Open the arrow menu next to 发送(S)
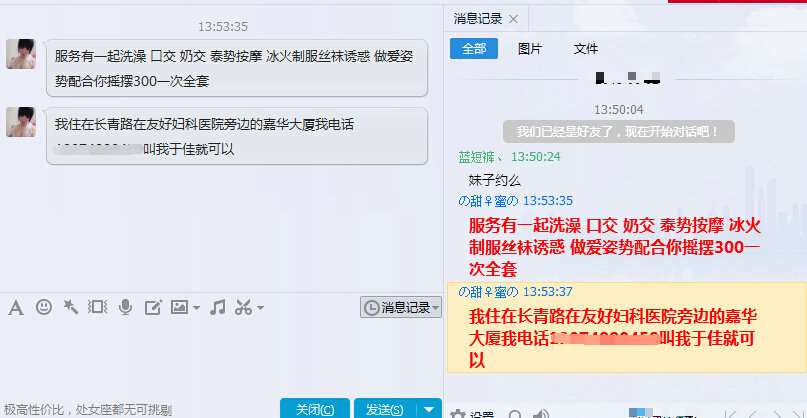 point(429,409)
